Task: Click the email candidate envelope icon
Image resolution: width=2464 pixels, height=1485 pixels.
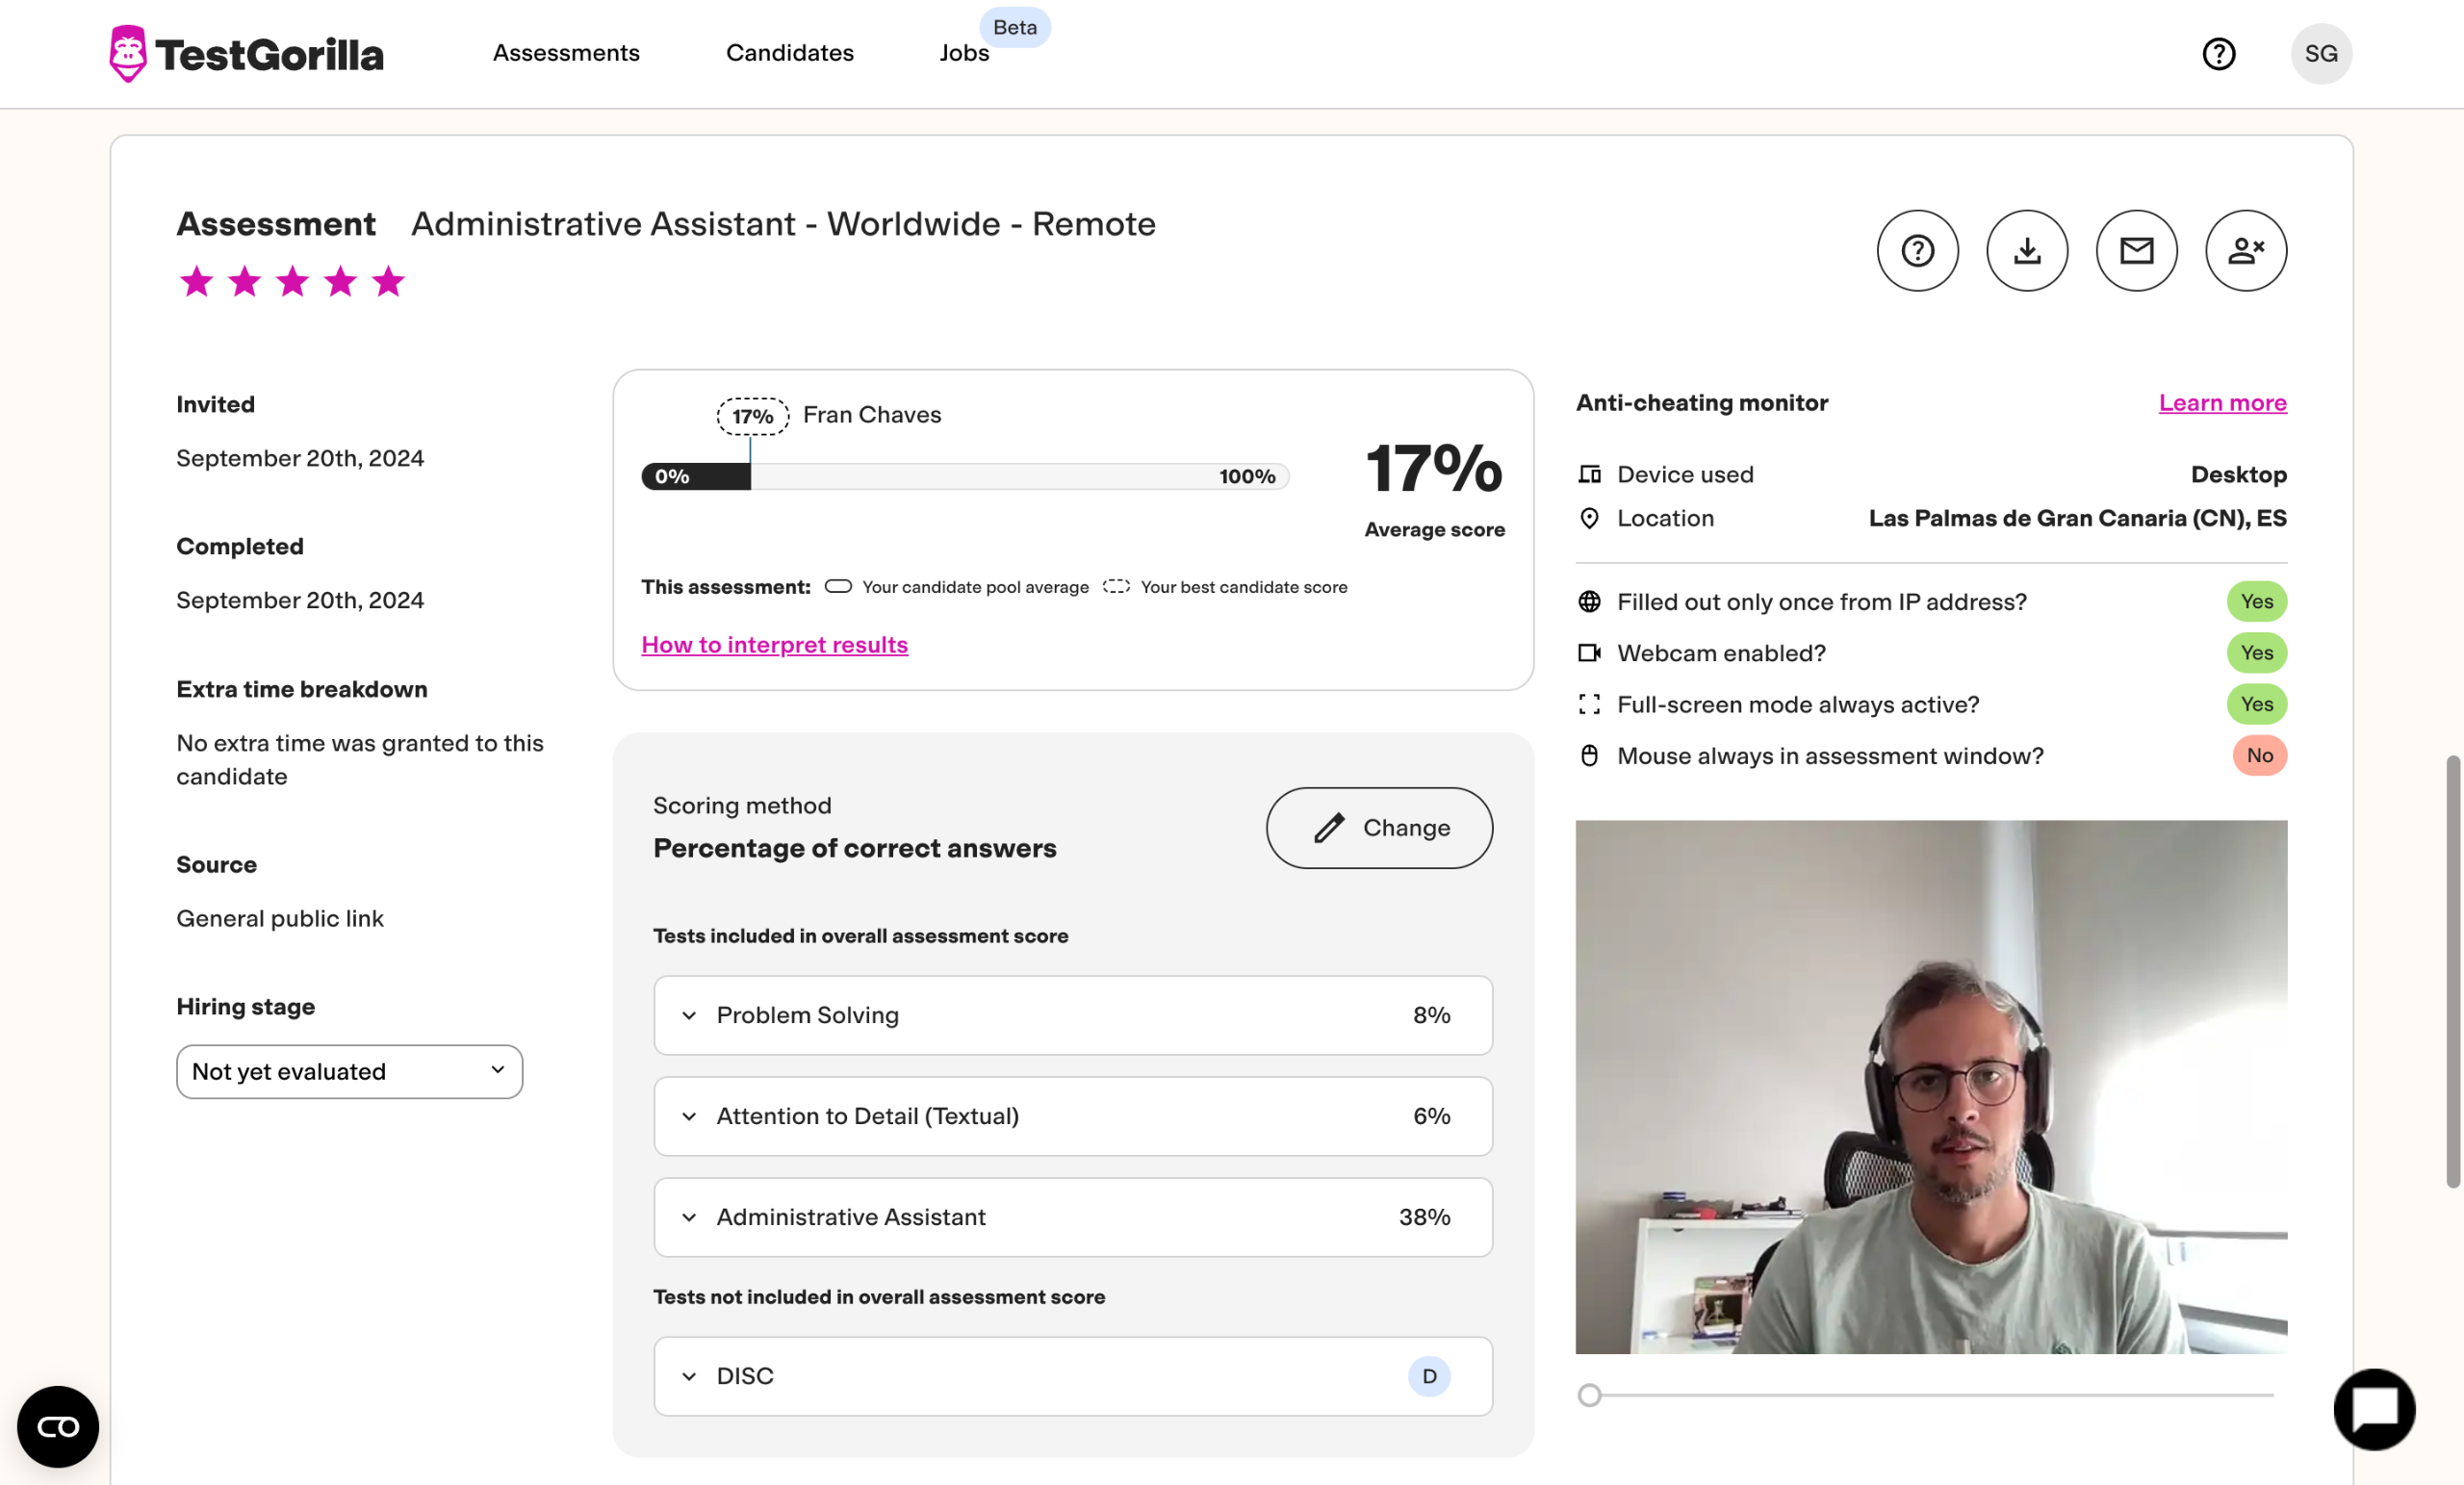Action: (2136, 250)
